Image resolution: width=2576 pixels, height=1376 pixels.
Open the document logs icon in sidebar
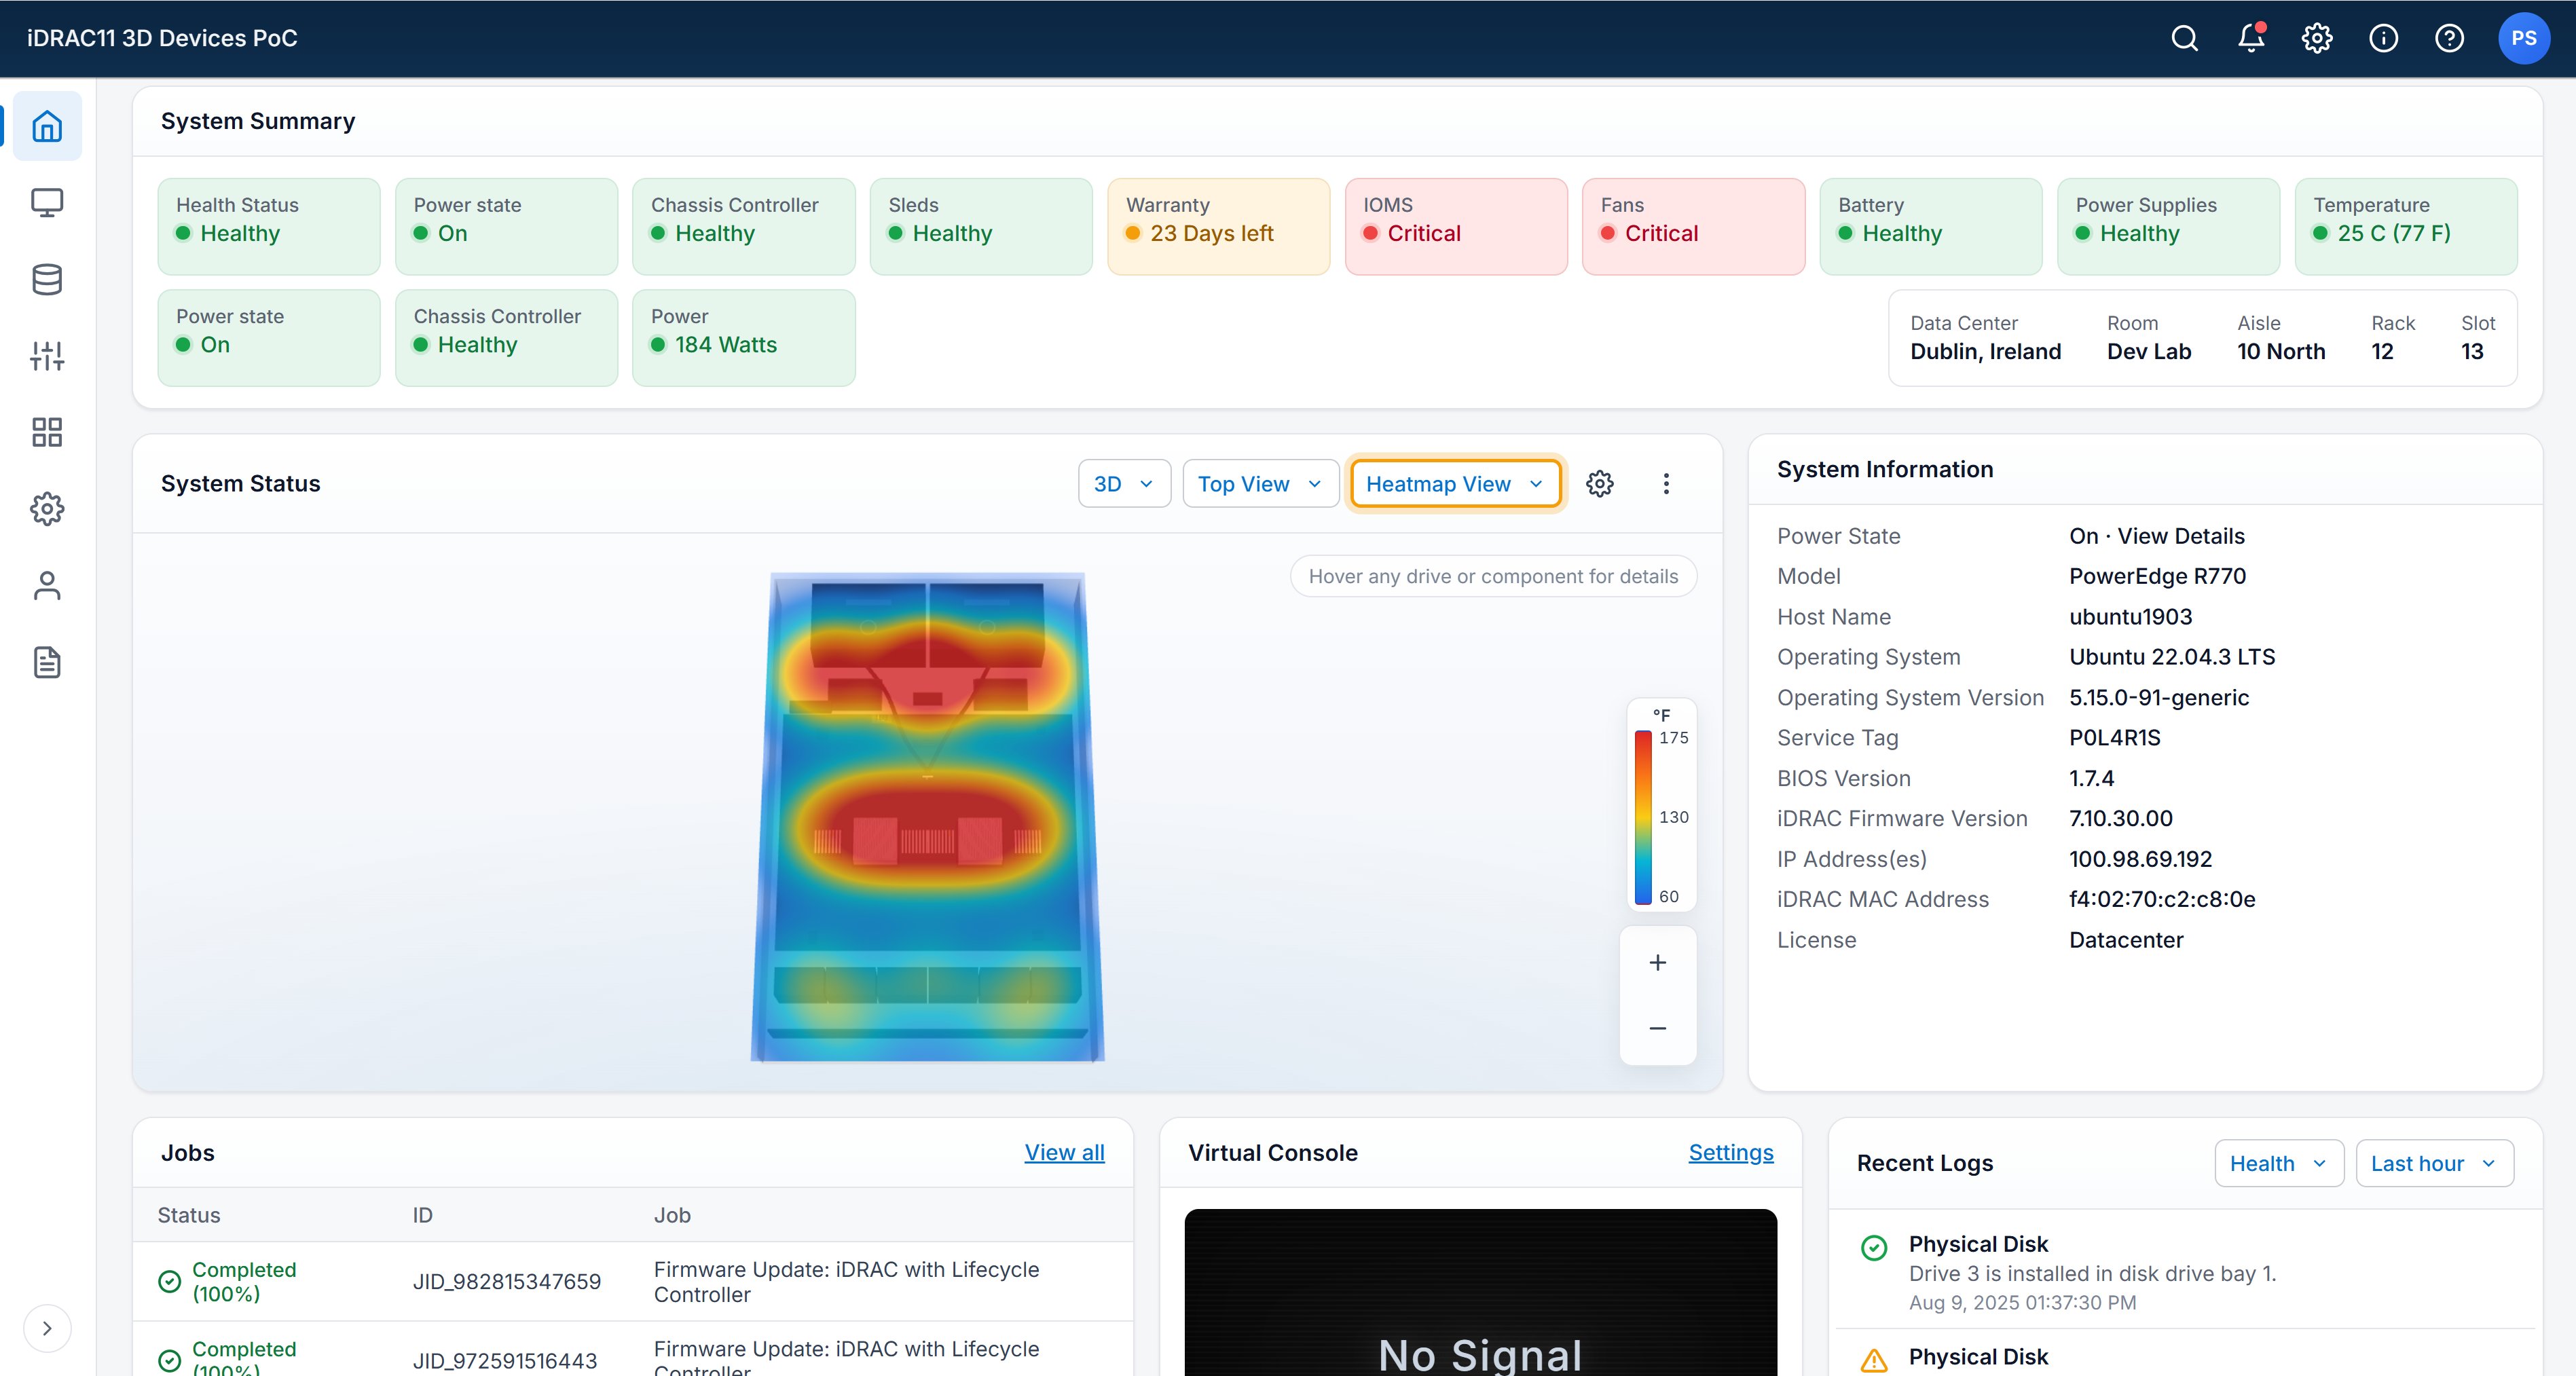tap(47, 662)
